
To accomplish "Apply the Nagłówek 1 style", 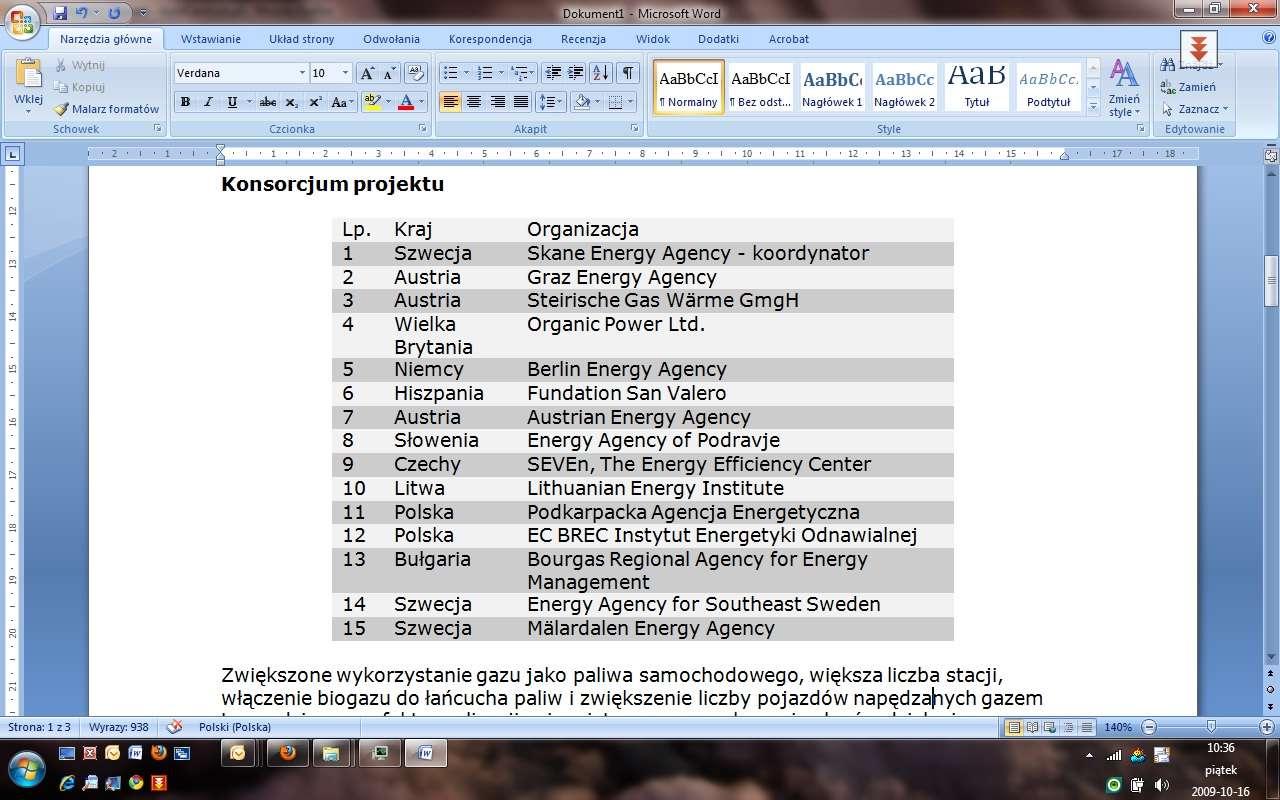I will coord(832,88).
